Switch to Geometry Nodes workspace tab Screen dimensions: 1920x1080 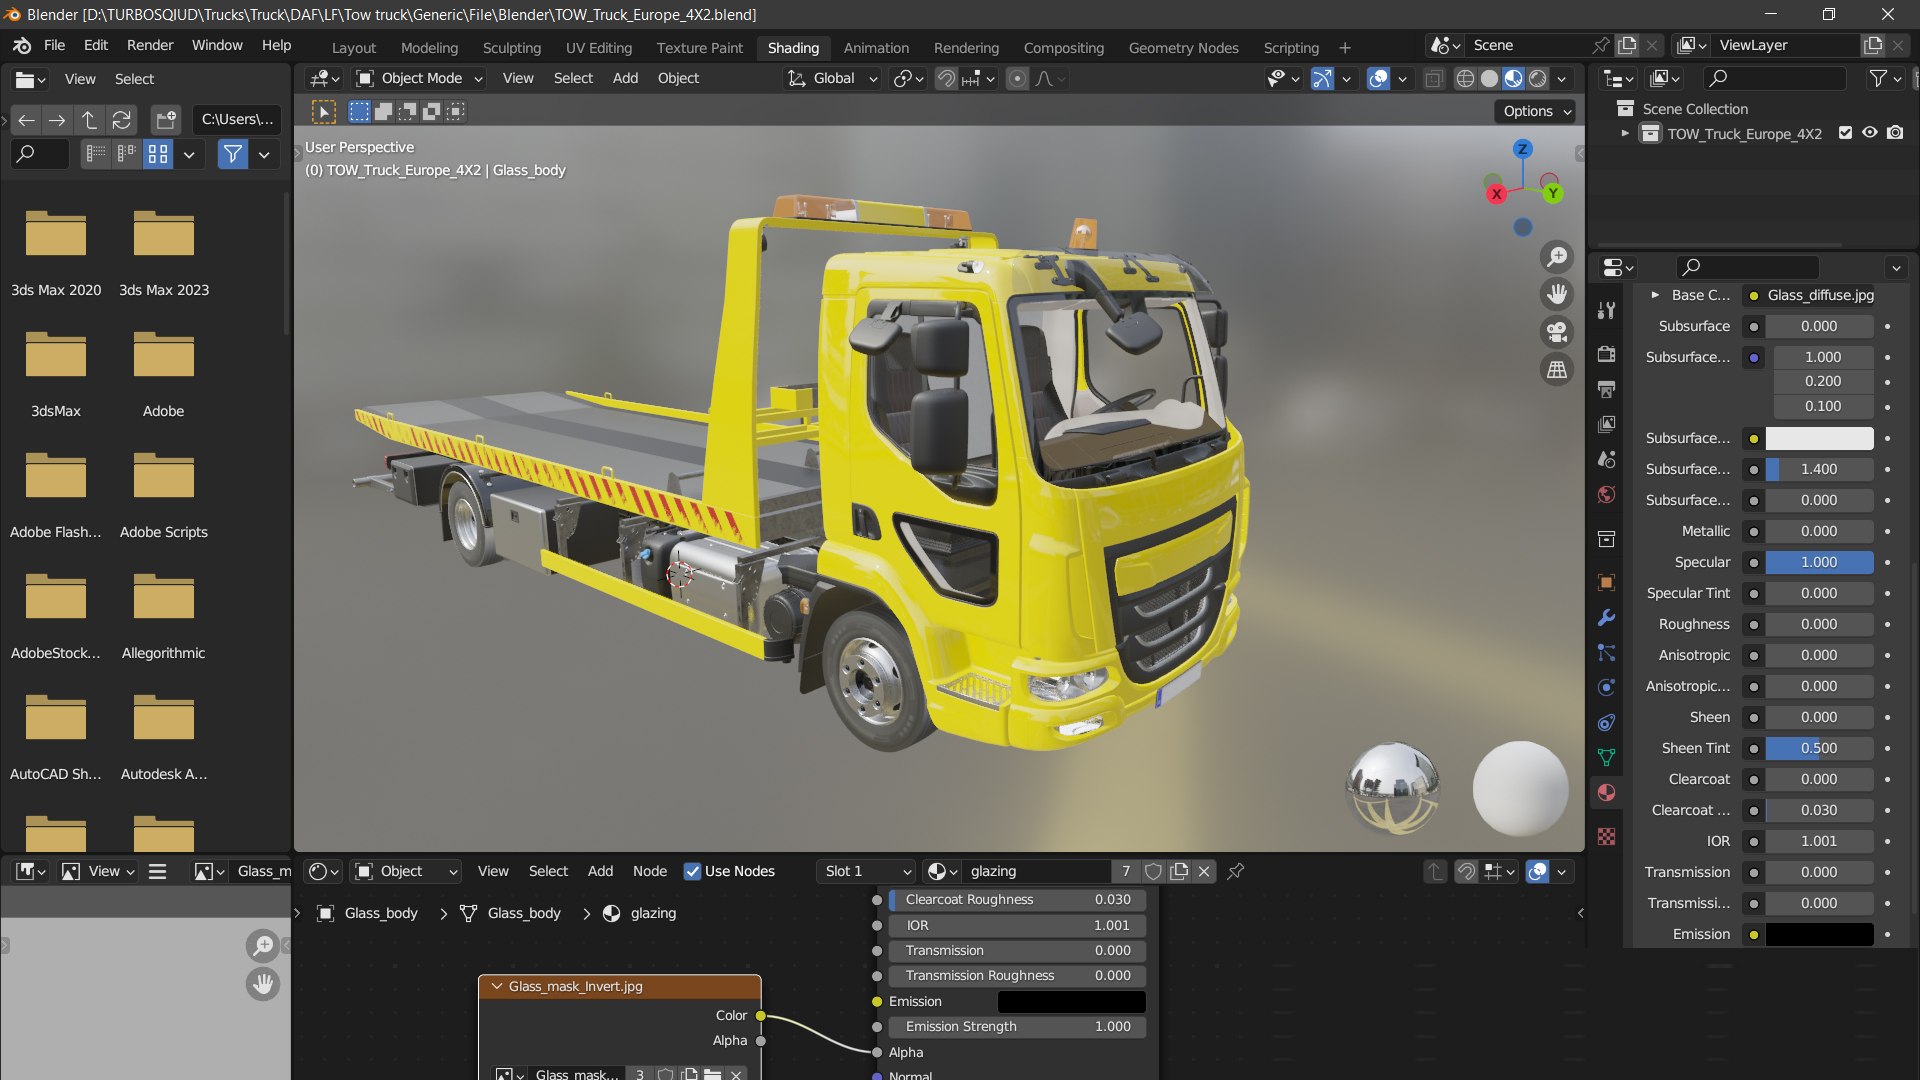1183,48
